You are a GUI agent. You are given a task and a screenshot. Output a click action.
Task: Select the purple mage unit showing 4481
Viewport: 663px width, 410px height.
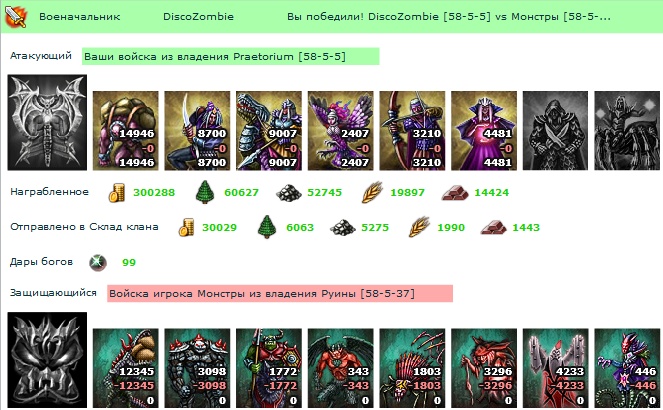tap(484, 131)
